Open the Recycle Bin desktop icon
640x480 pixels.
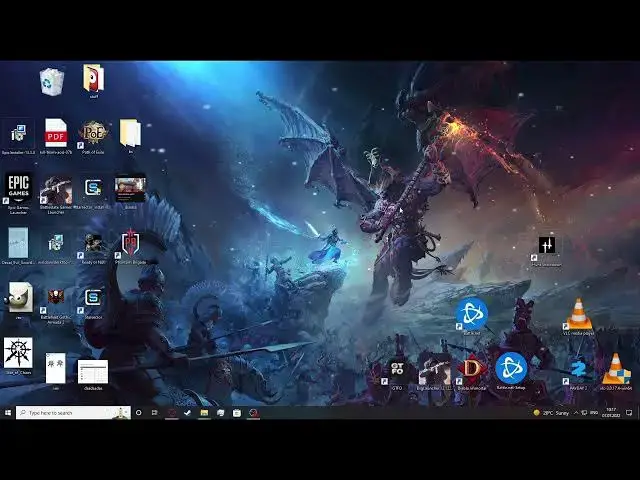coord(52,82)
